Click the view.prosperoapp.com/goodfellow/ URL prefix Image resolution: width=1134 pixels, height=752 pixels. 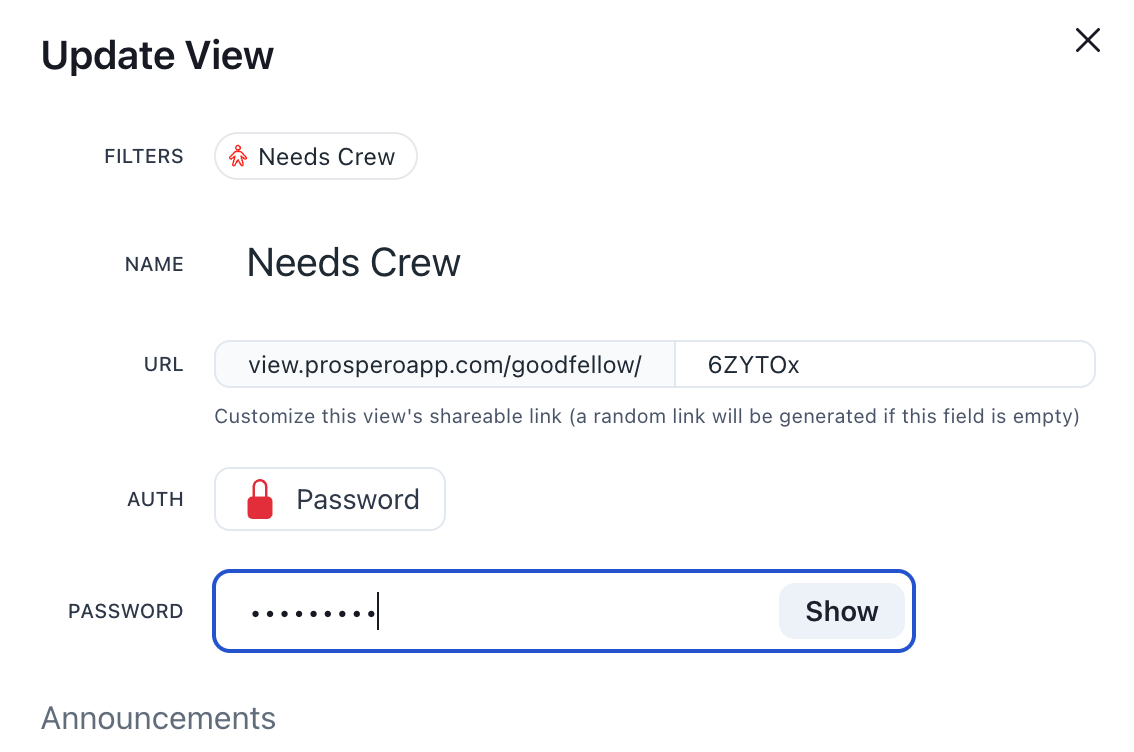point(444,364)
